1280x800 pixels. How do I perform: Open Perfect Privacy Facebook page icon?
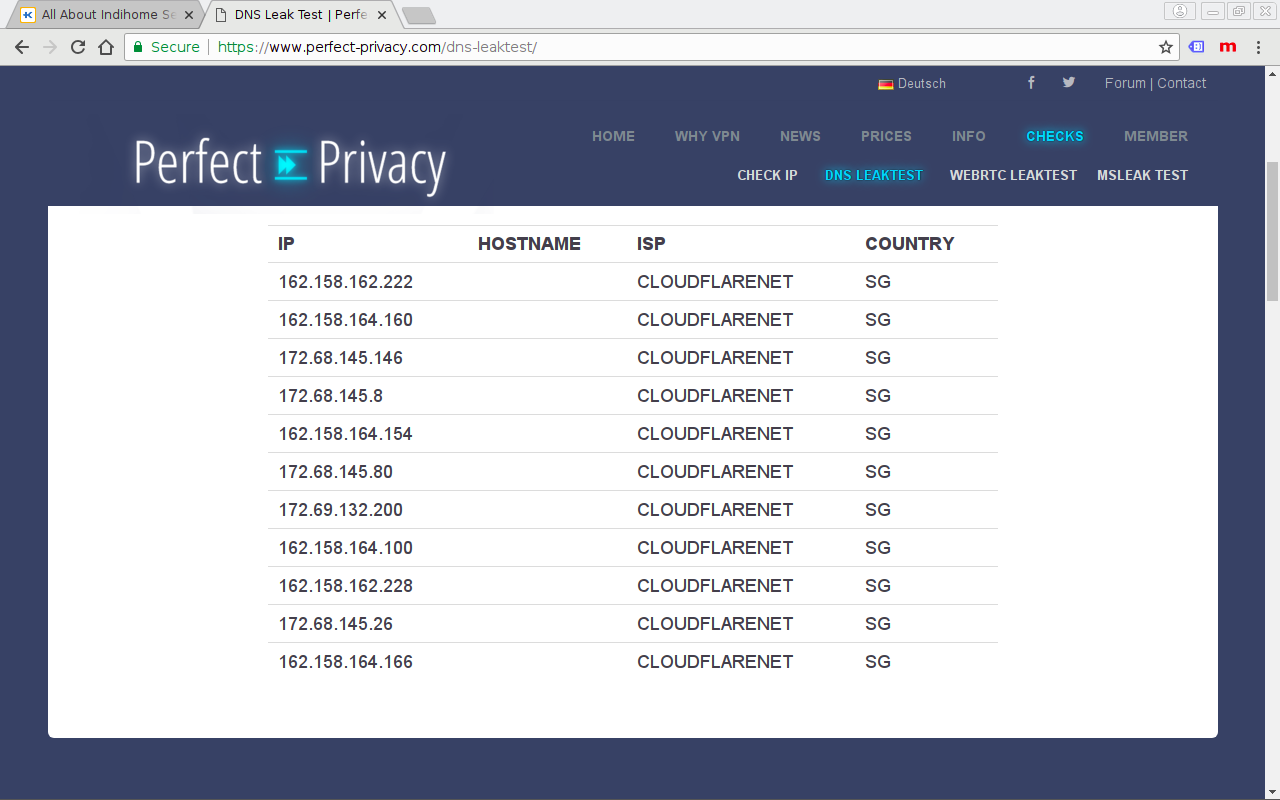[1031, 83]
